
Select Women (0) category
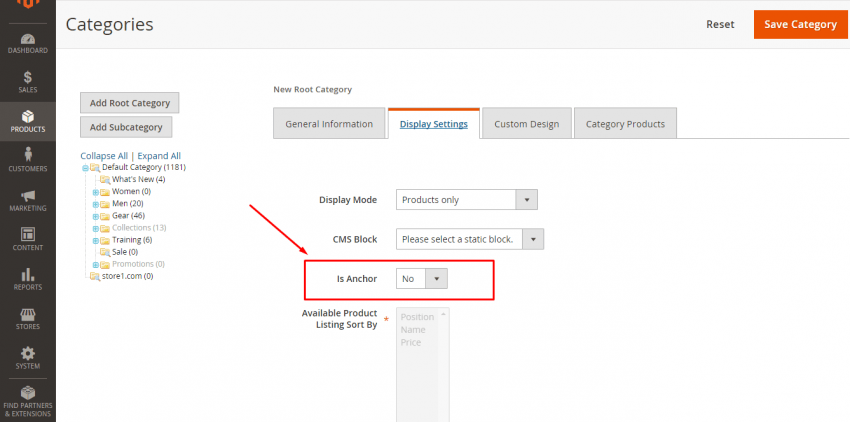click(x=131, y=191)
